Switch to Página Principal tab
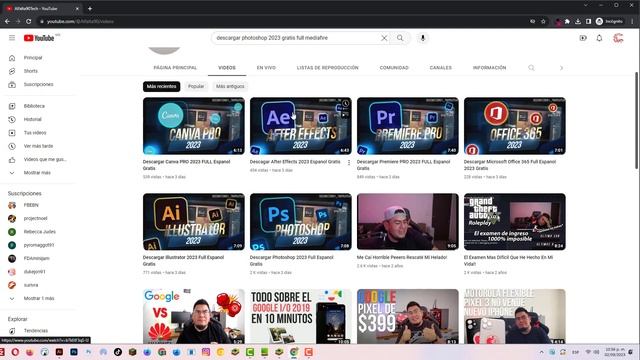 [x=175, y=68]
